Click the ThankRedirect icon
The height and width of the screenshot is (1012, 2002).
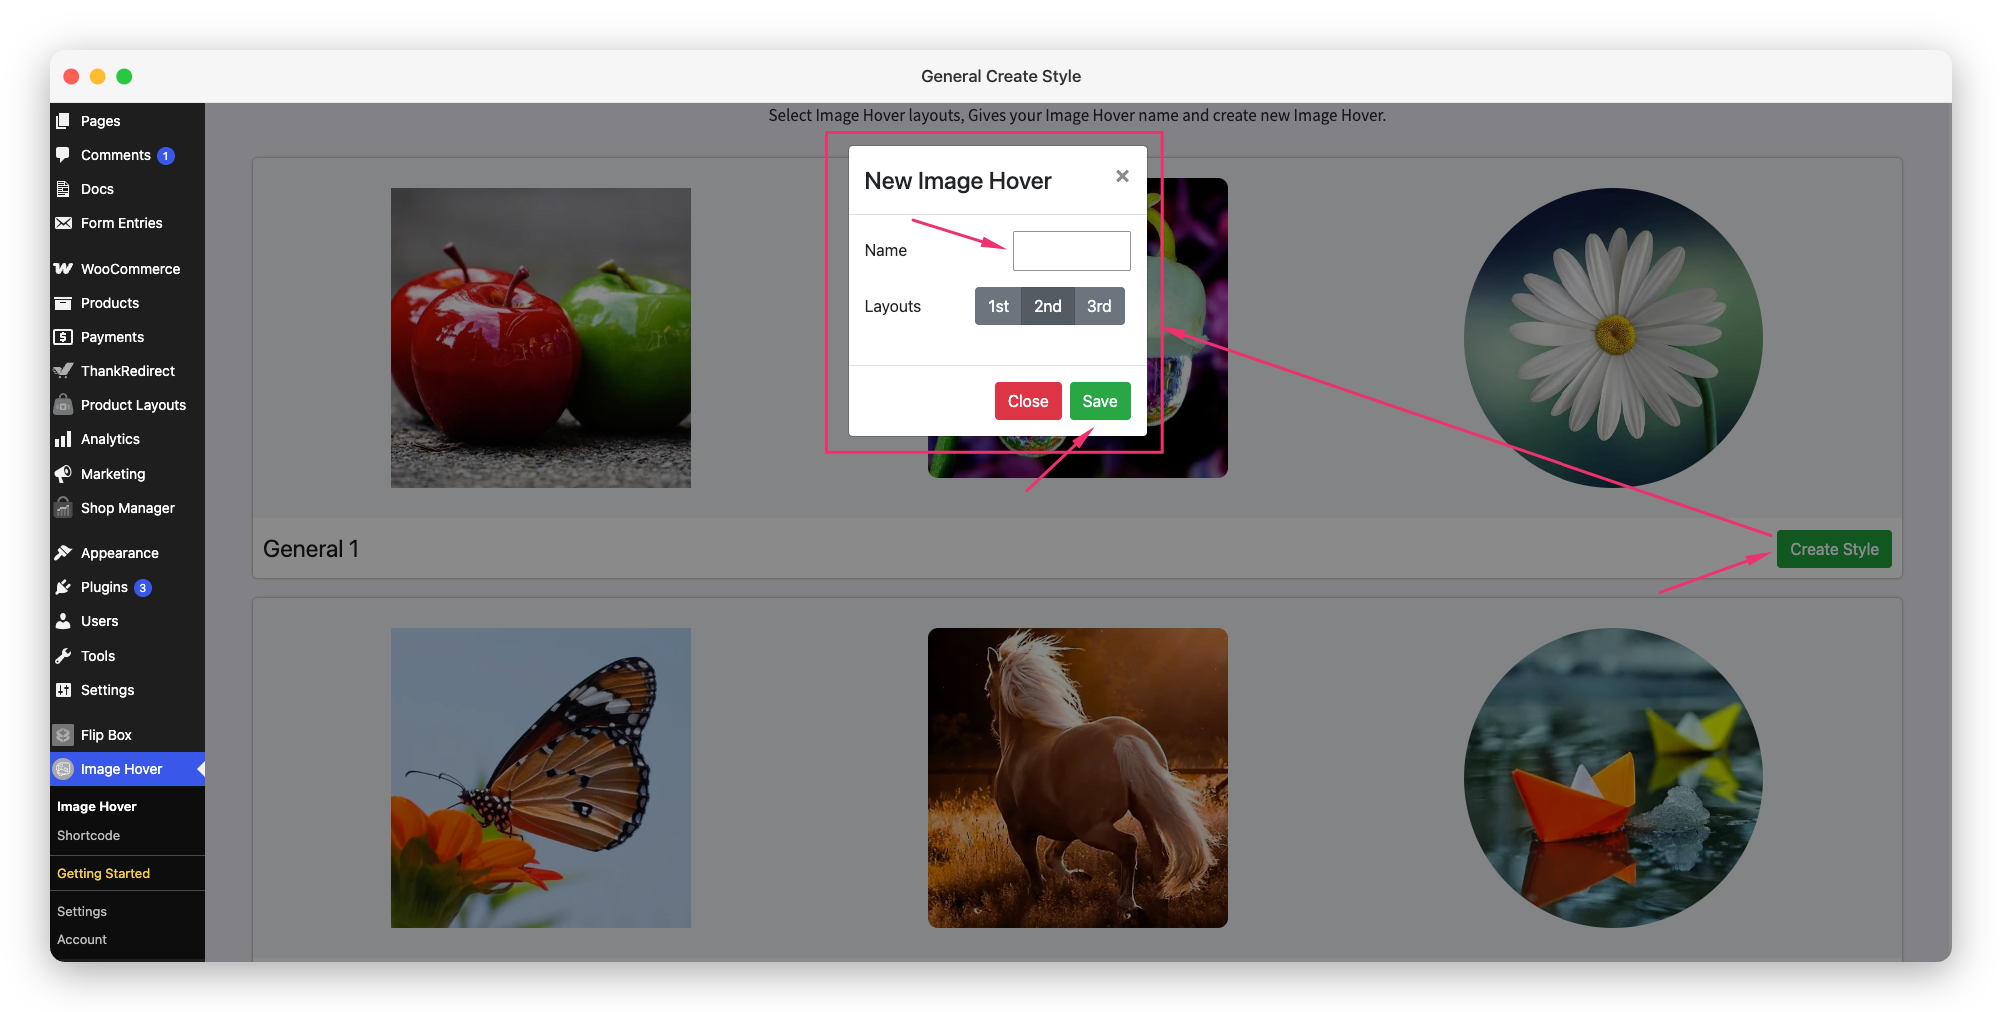coord(63,371)
